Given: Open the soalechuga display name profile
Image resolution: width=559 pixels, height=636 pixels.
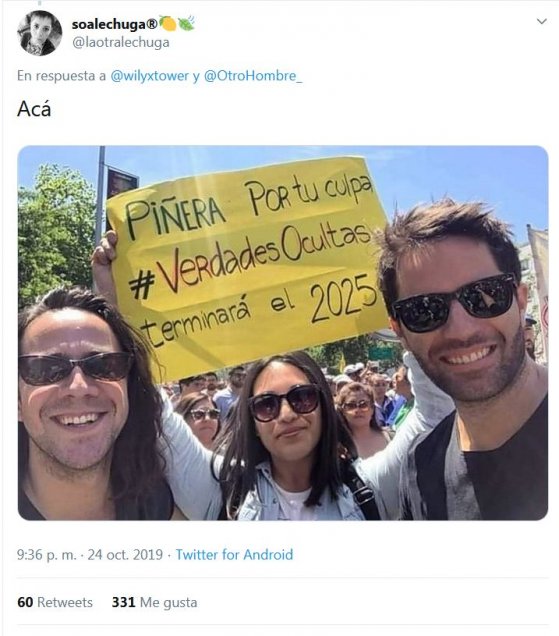Looking at the screenshot, I should click(x=114, y=24).
